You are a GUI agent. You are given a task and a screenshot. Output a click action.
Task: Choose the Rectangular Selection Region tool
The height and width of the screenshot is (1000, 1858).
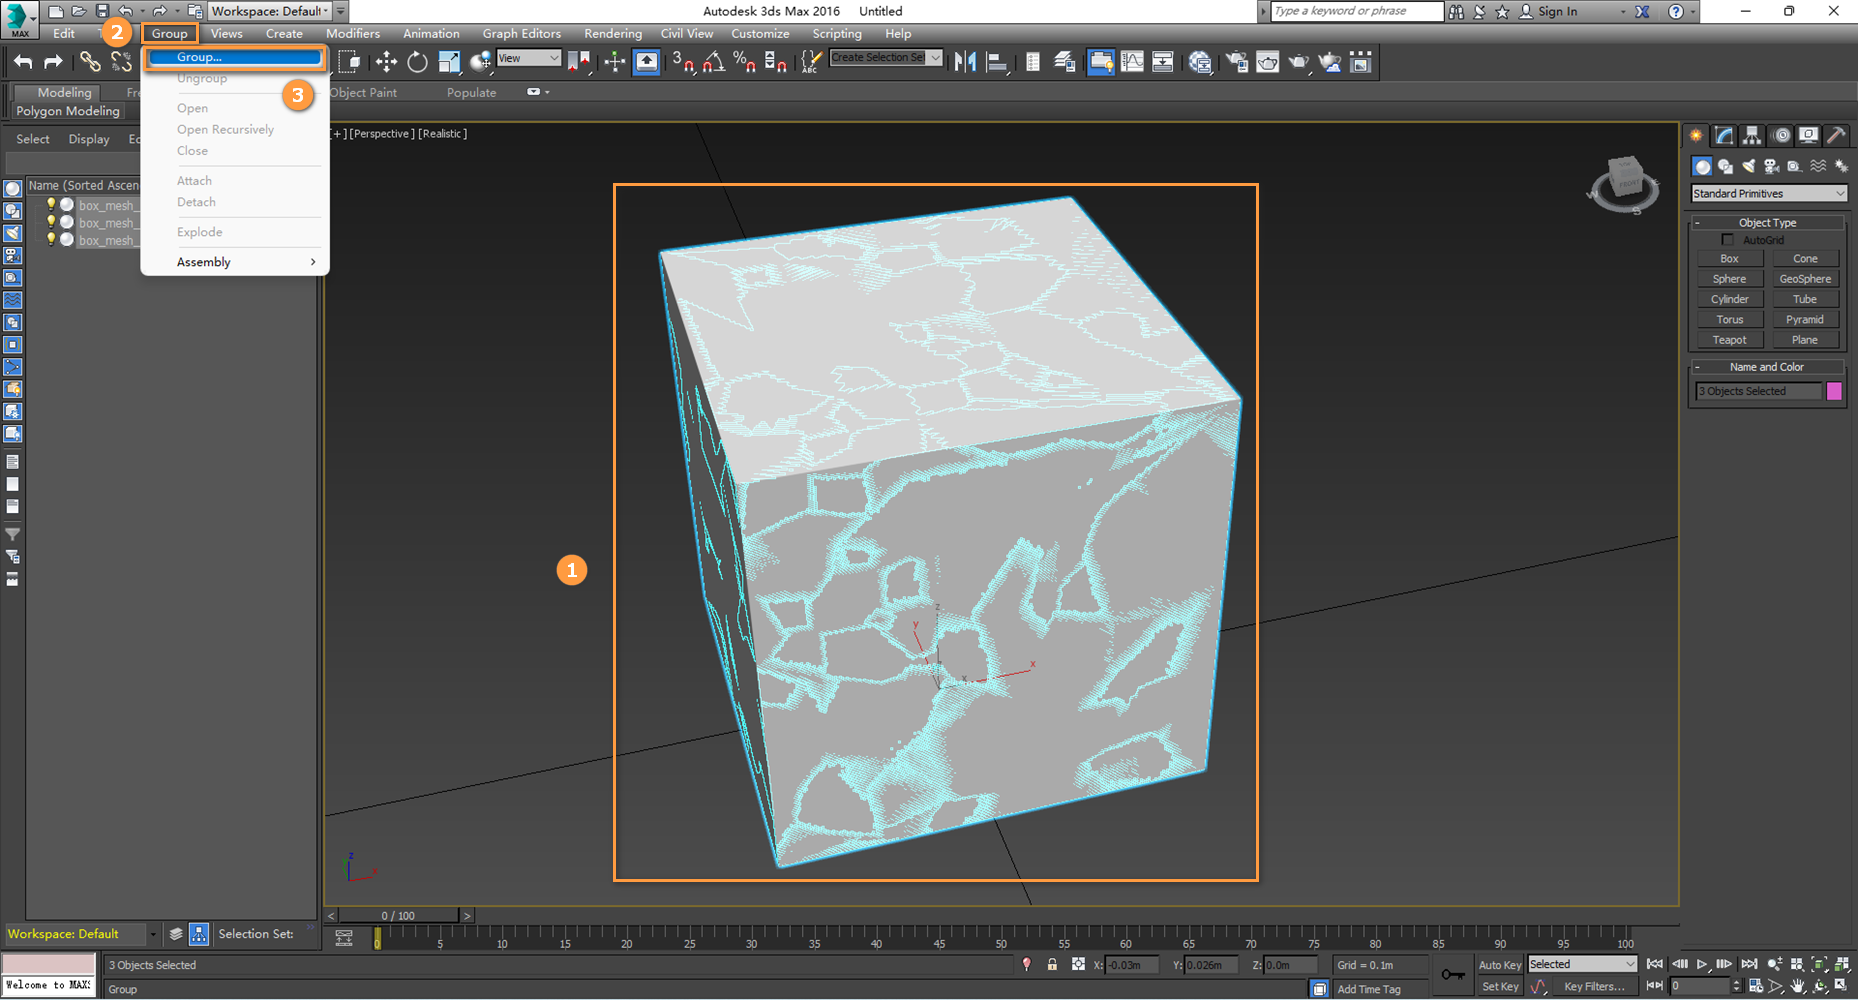349,62
